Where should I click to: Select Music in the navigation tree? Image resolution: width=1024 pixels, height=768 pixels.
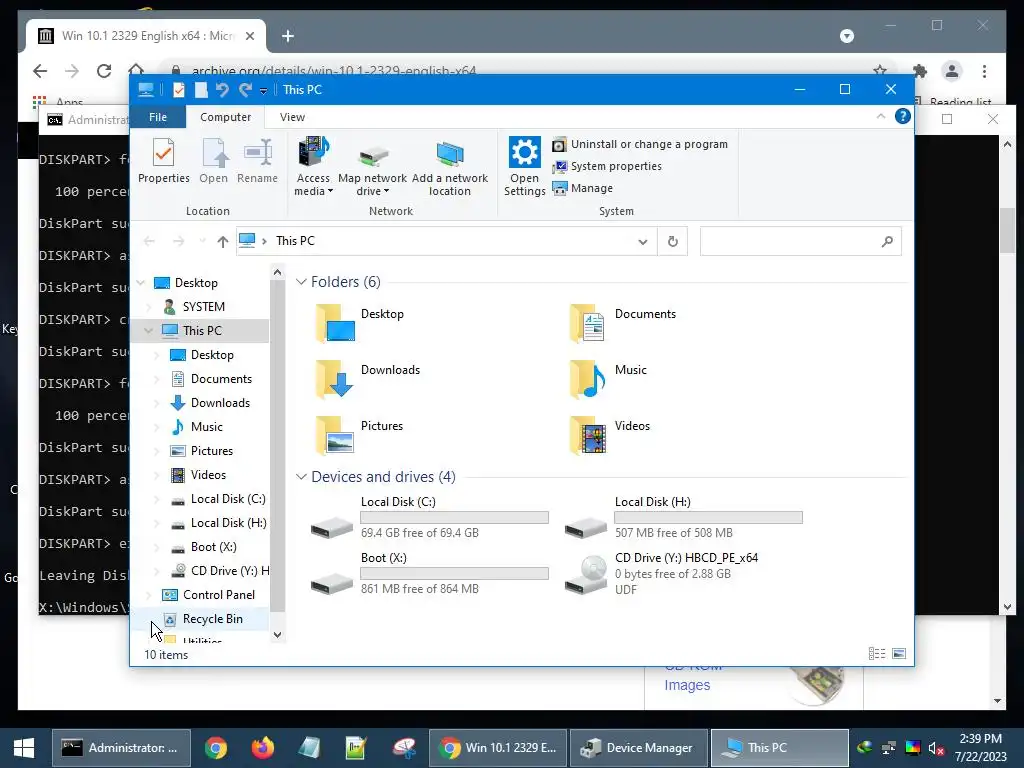[x=206, y=427]
